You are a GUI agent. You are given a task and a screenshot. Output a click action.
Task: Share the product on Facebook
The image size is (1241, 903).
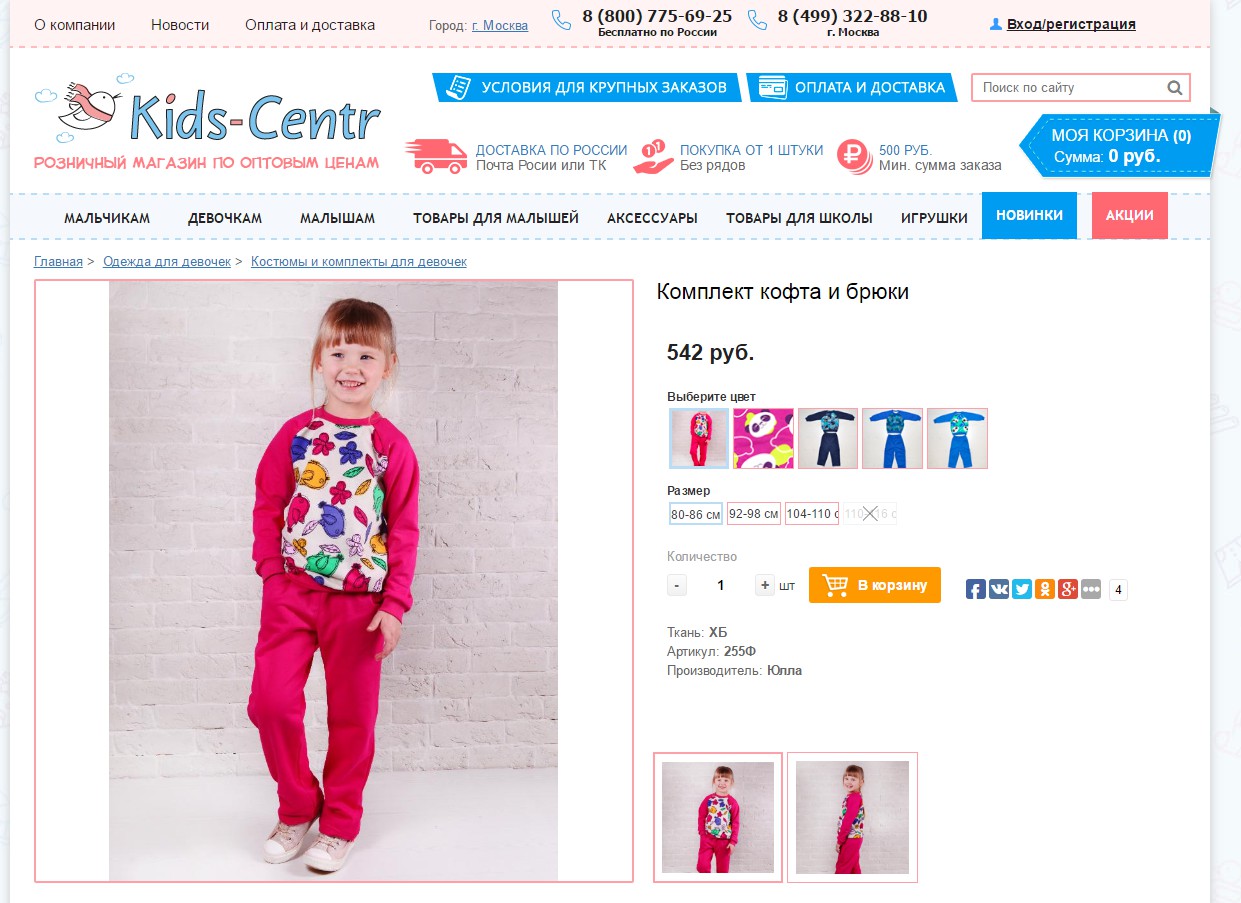tap(976, 589)
